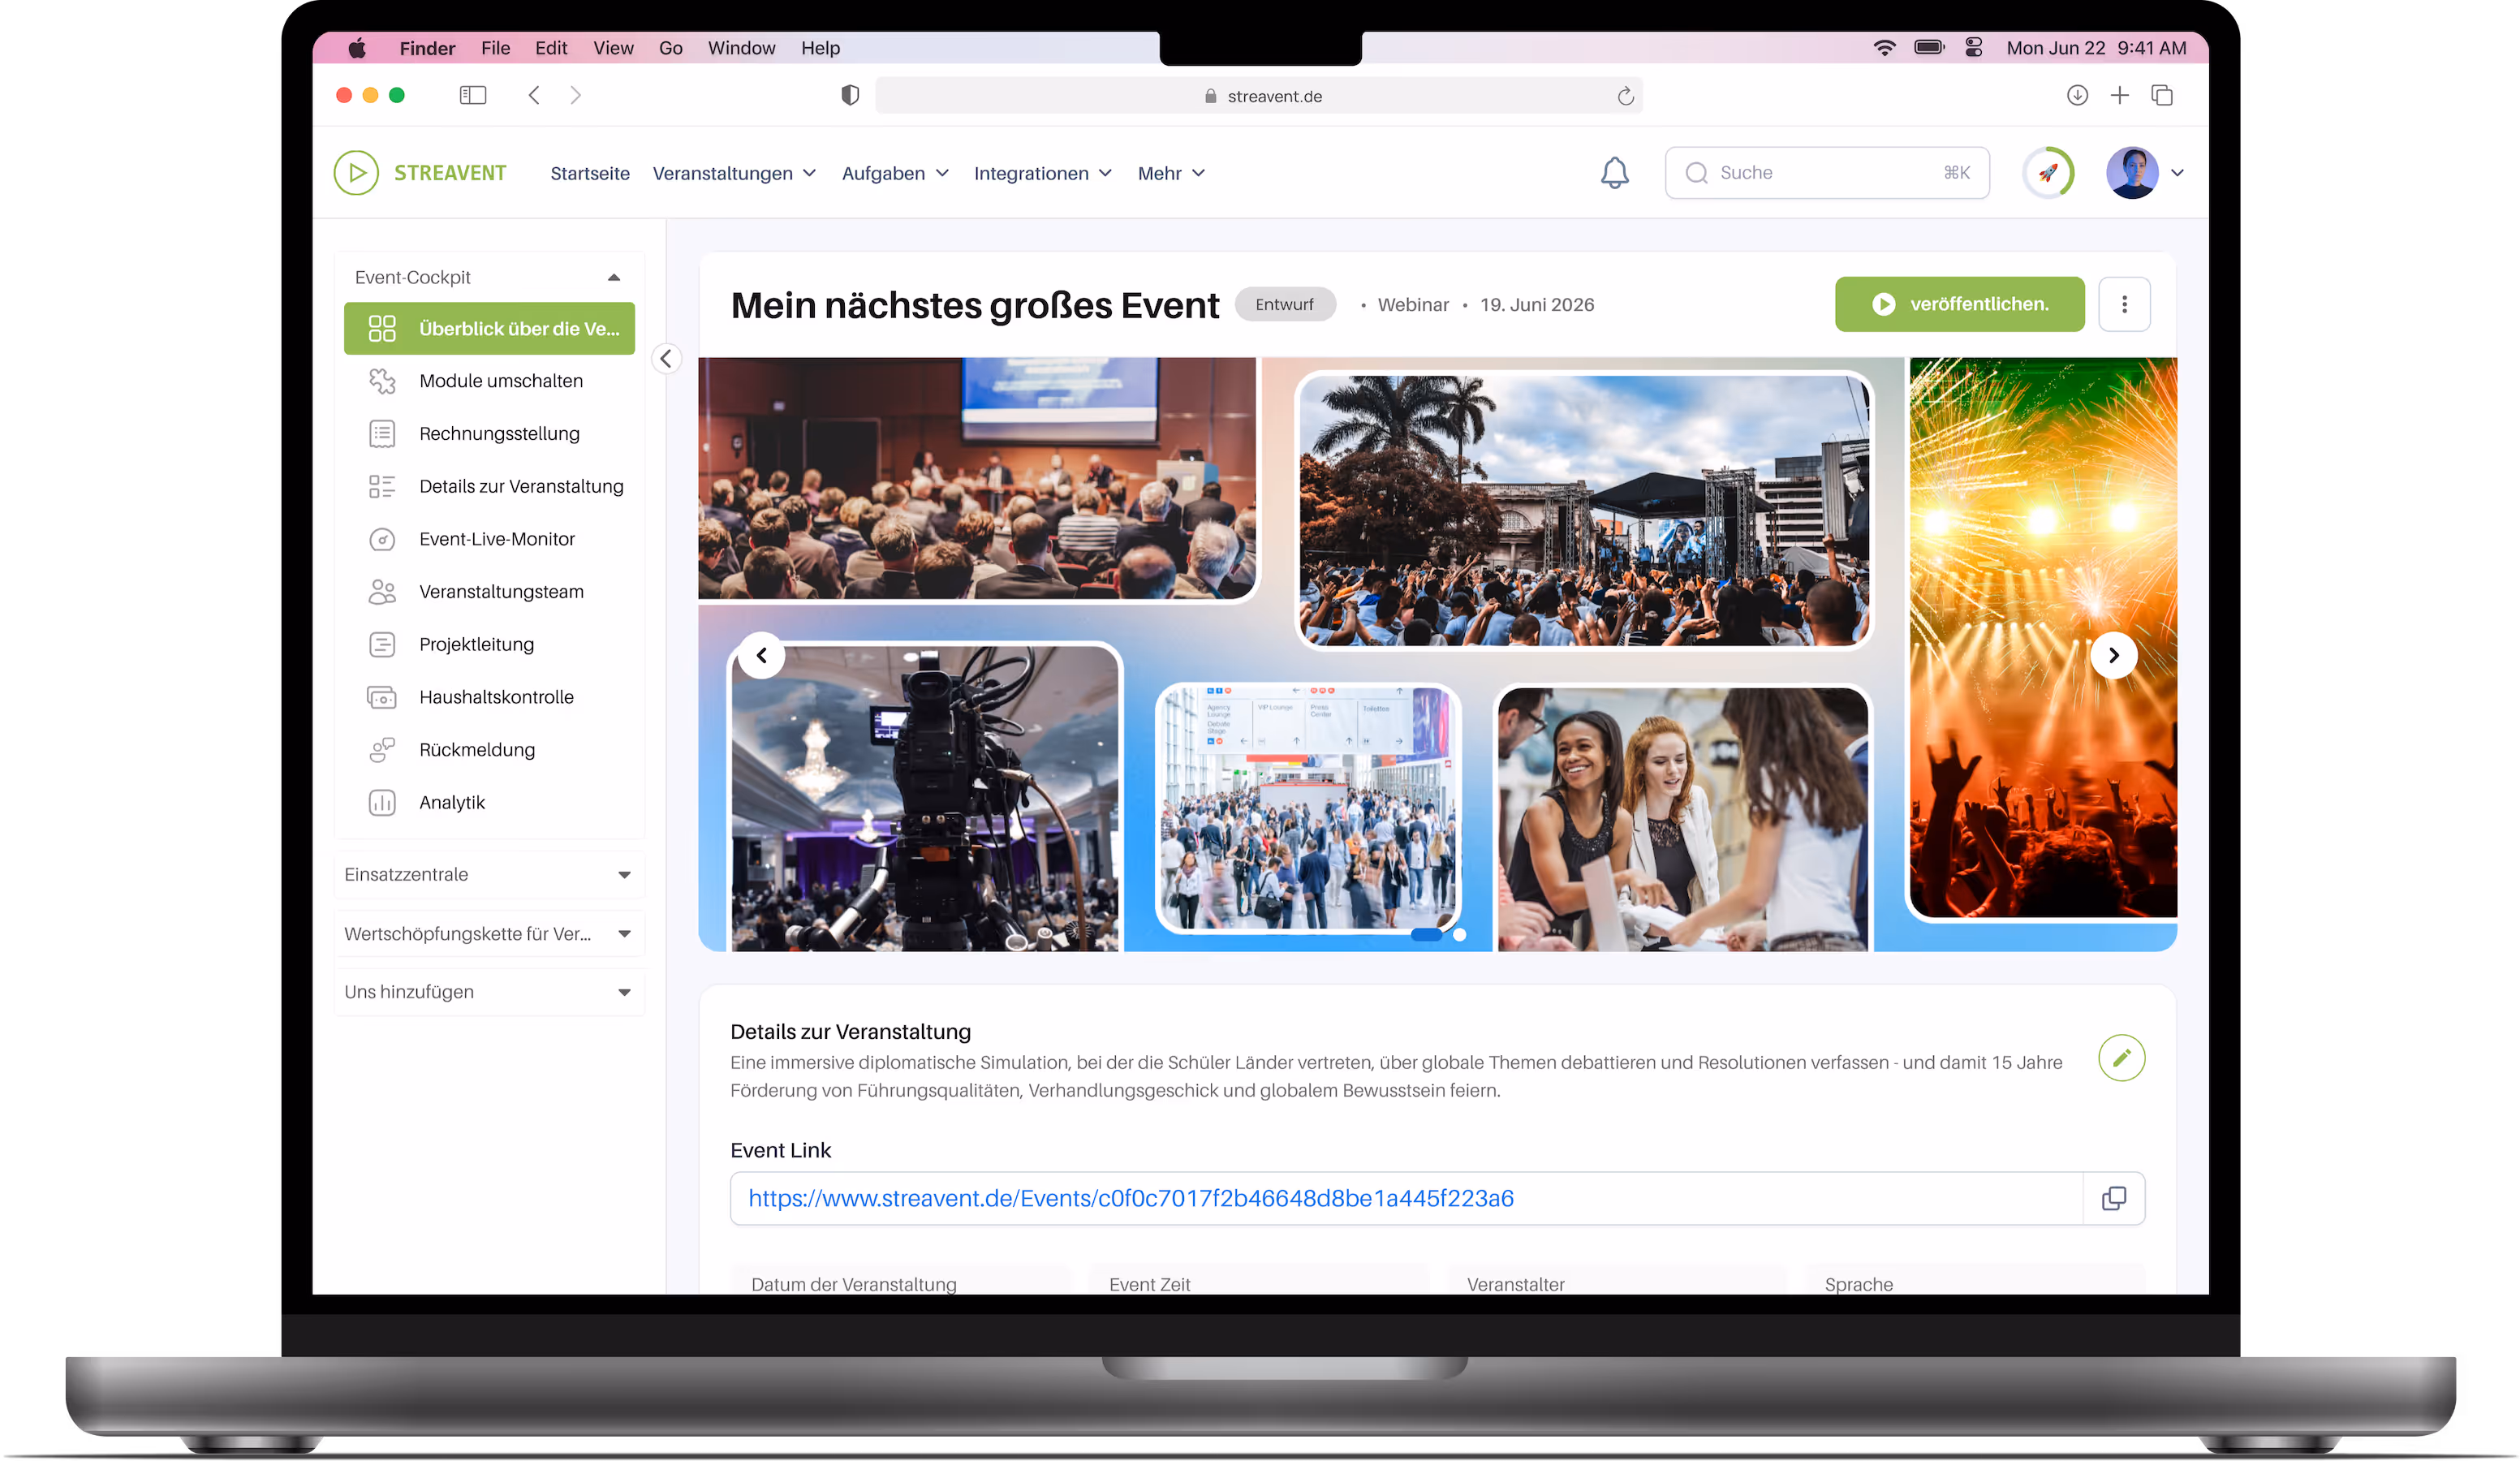Click the Safari privacy shield icon
Viewport: 2520px width, 1461px height.
(x=850, y=96)
